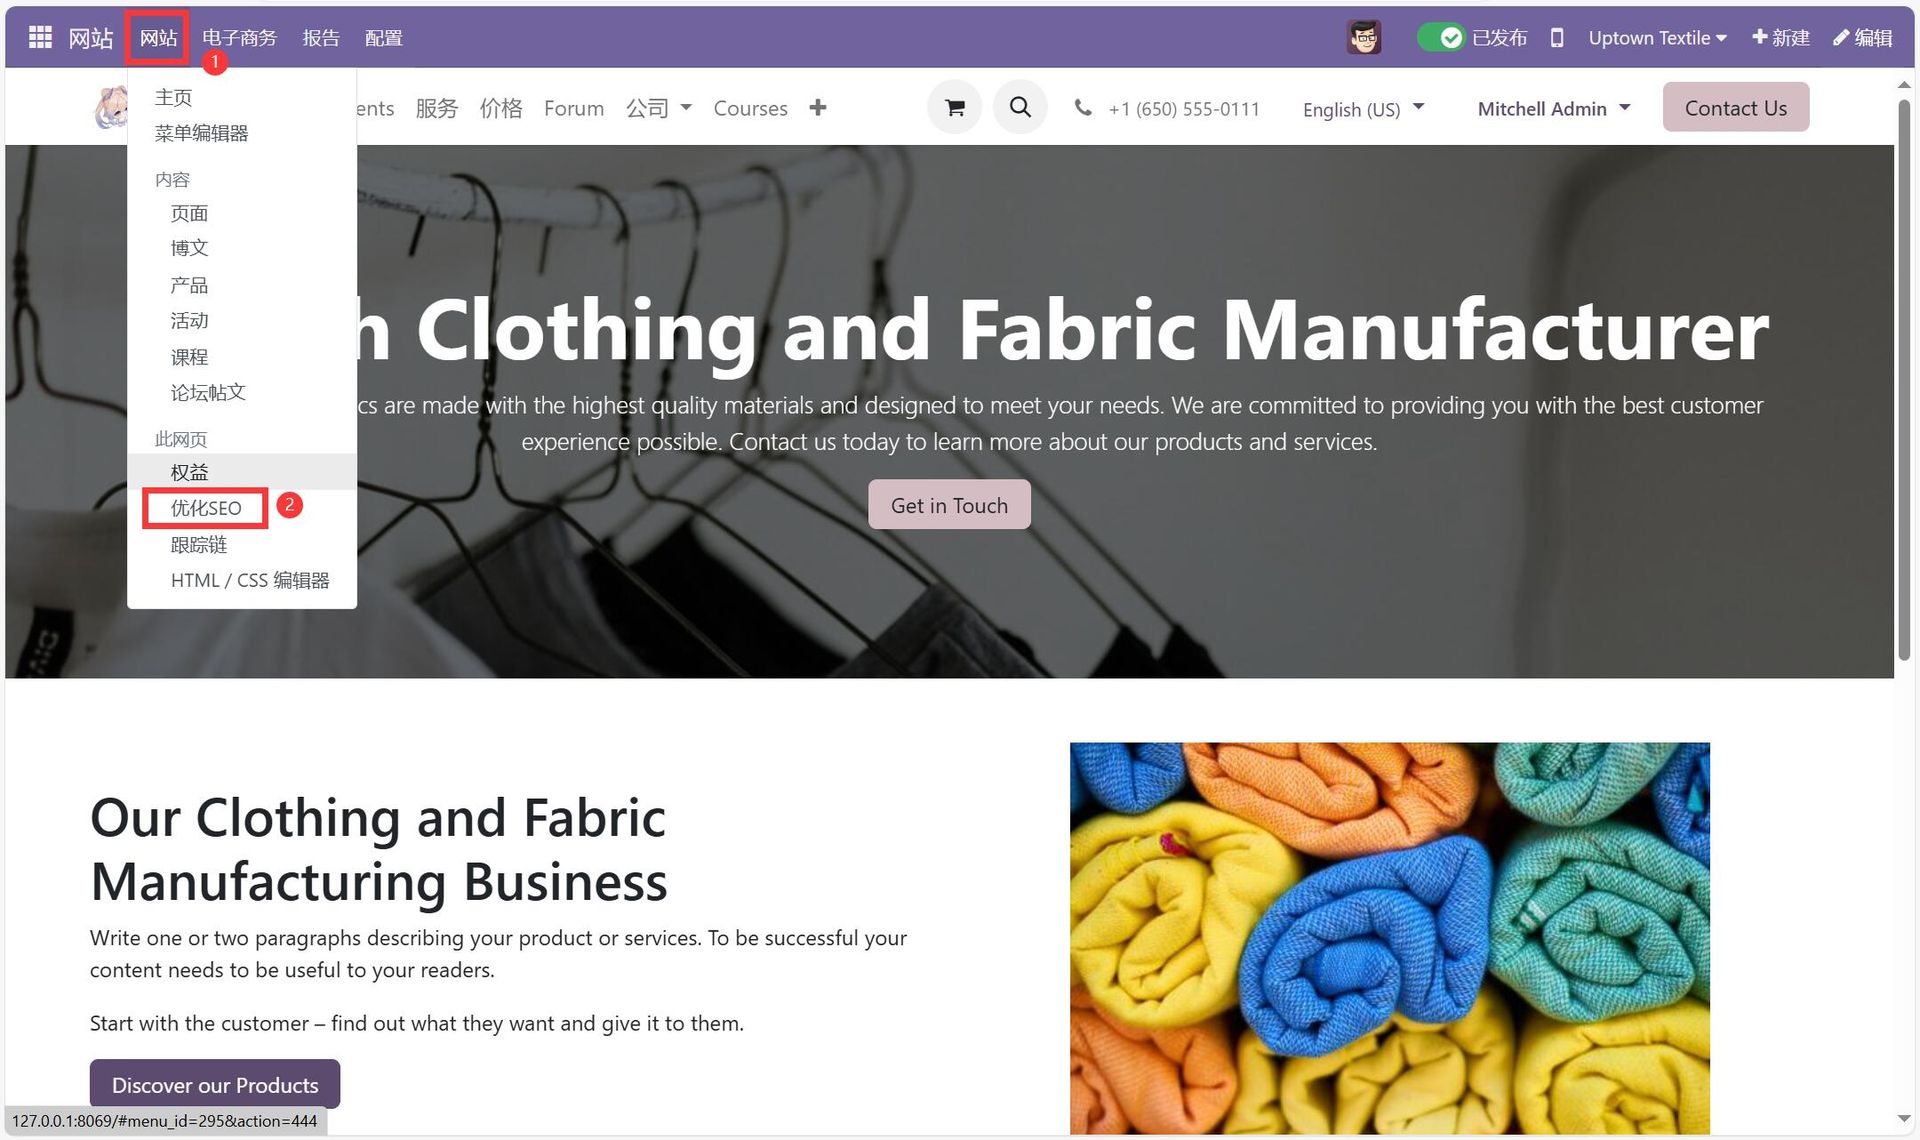1920x1140 pixels.
Task: Expand the 公司 menu dropdown
Action: [658, 108]
